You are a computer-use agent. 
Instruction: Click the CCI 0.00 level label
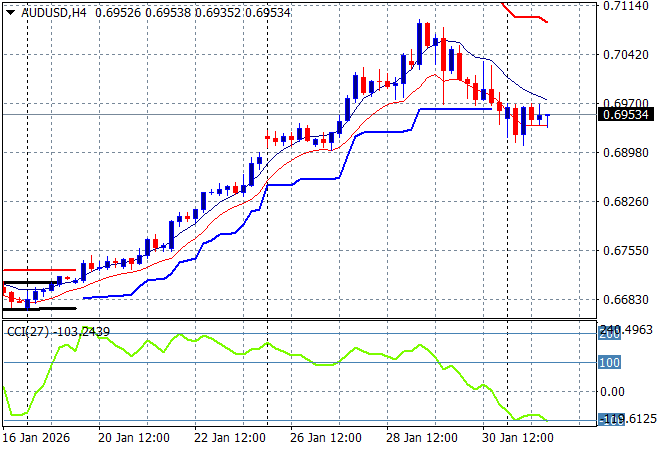point(612,392)
